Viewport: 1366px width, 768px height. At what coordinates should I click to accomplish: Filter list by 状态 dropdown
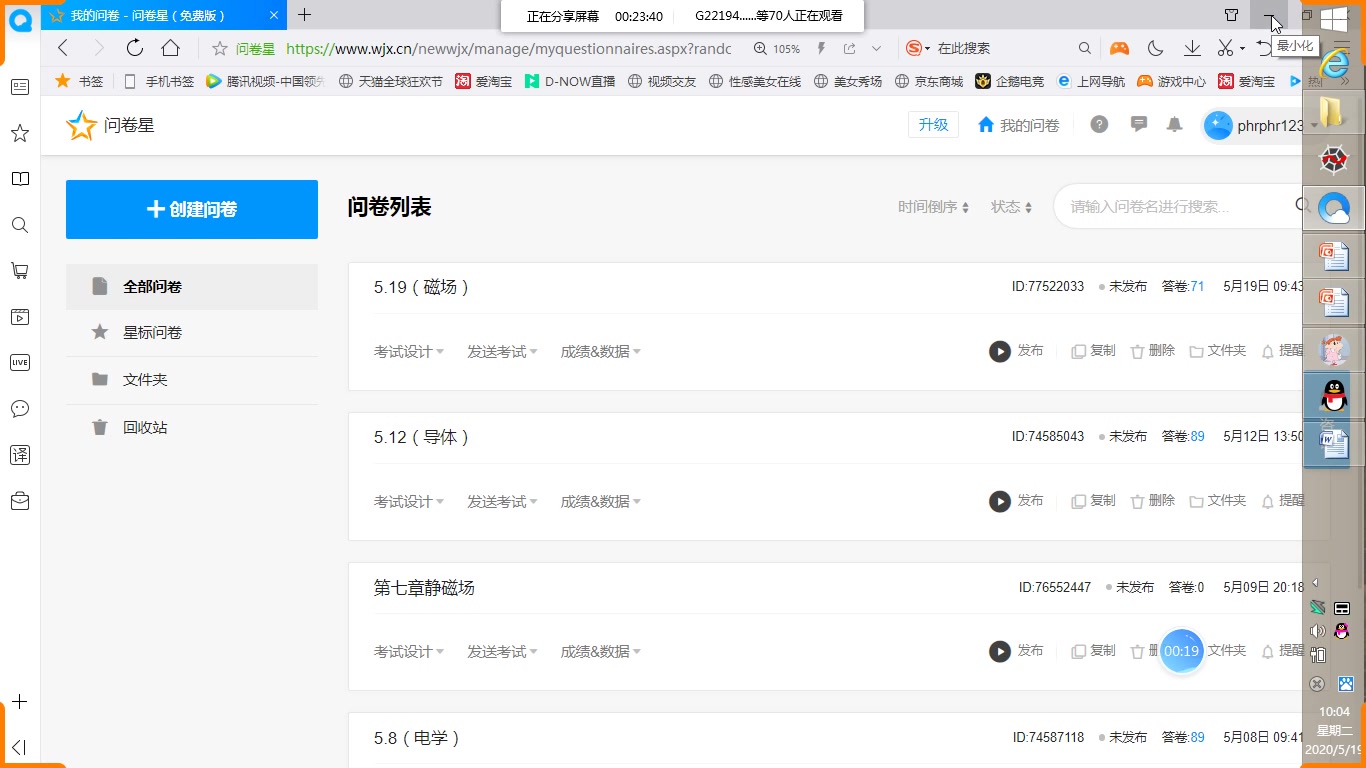(x=1011, y=207)
